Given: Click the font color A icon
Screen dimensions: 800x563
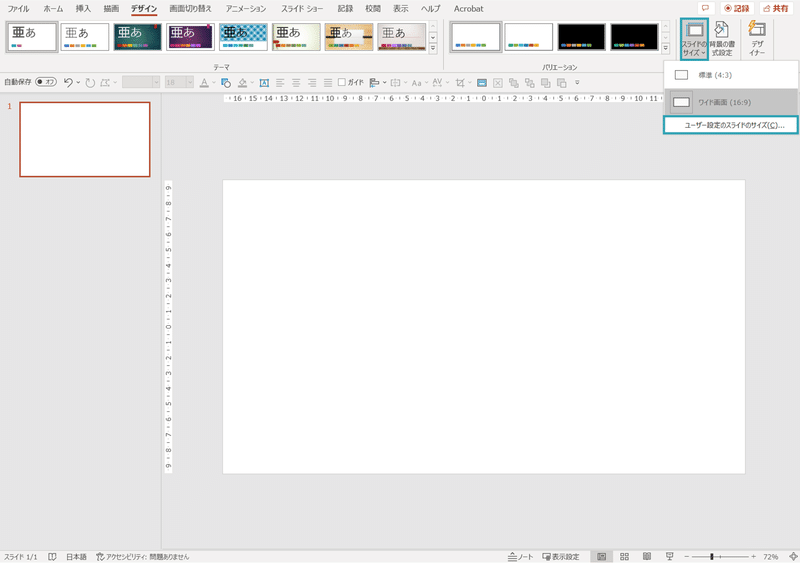Looking at the screenshot, I should [x=204, y=82].
